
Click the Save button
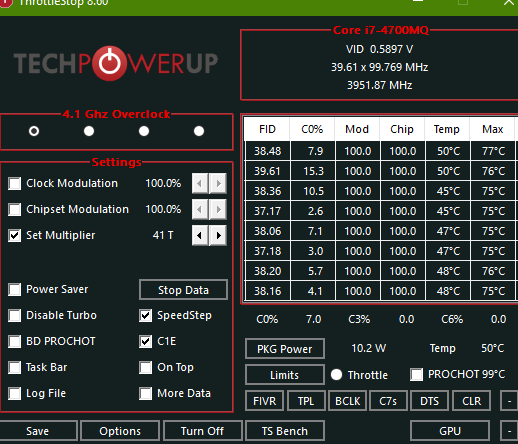click(x=38, y=431)
